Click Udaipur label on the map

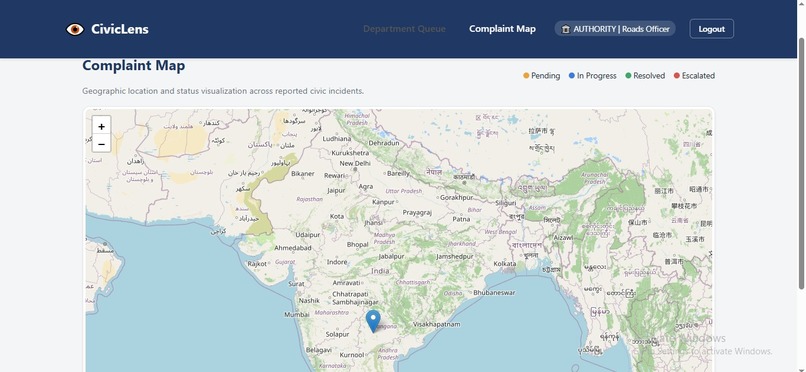(x=307, y=235)
